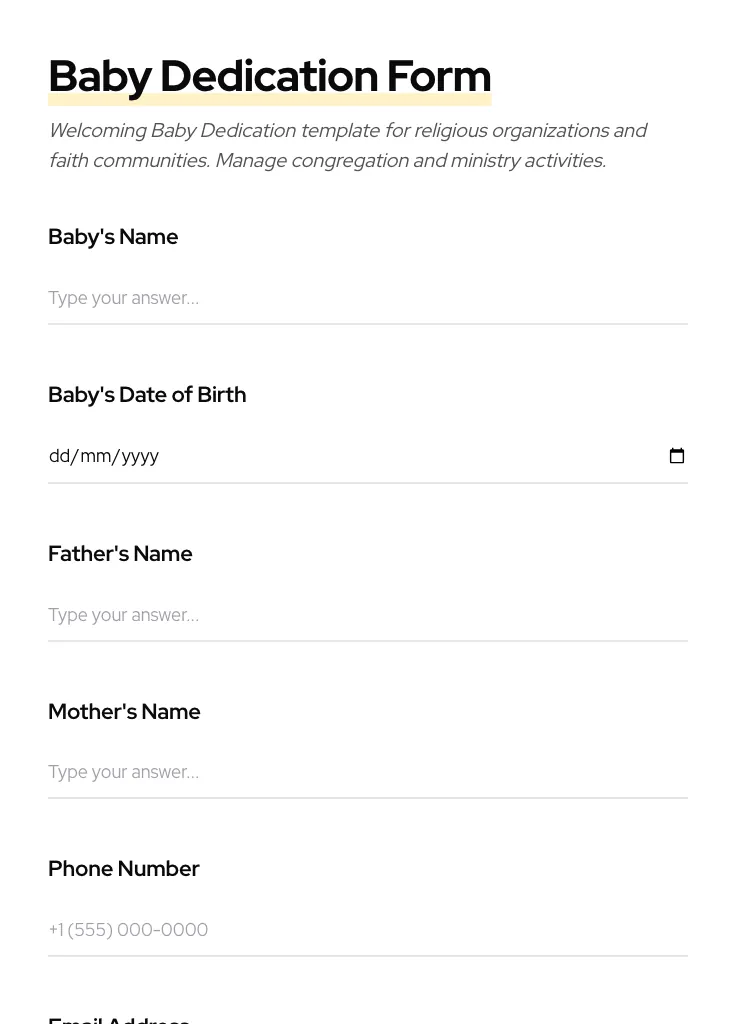Focus the Father's Name answer field
The height and width of the screenshot is (1024, 736).
coord(367,615)
